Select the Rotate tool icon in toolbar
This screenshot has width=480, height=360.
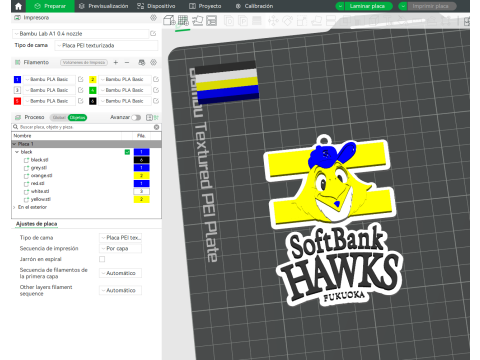(287, 21)
